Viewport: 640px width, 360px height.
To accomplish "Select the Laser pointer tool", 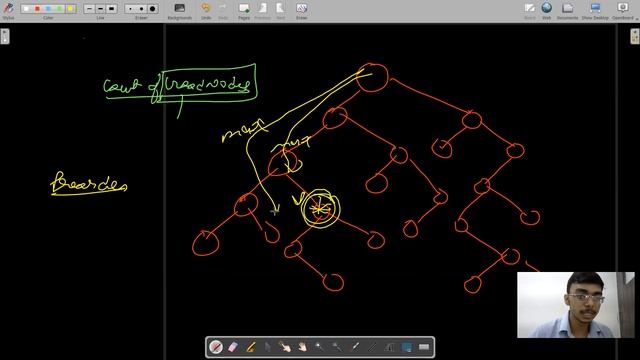I will point(355,347).
